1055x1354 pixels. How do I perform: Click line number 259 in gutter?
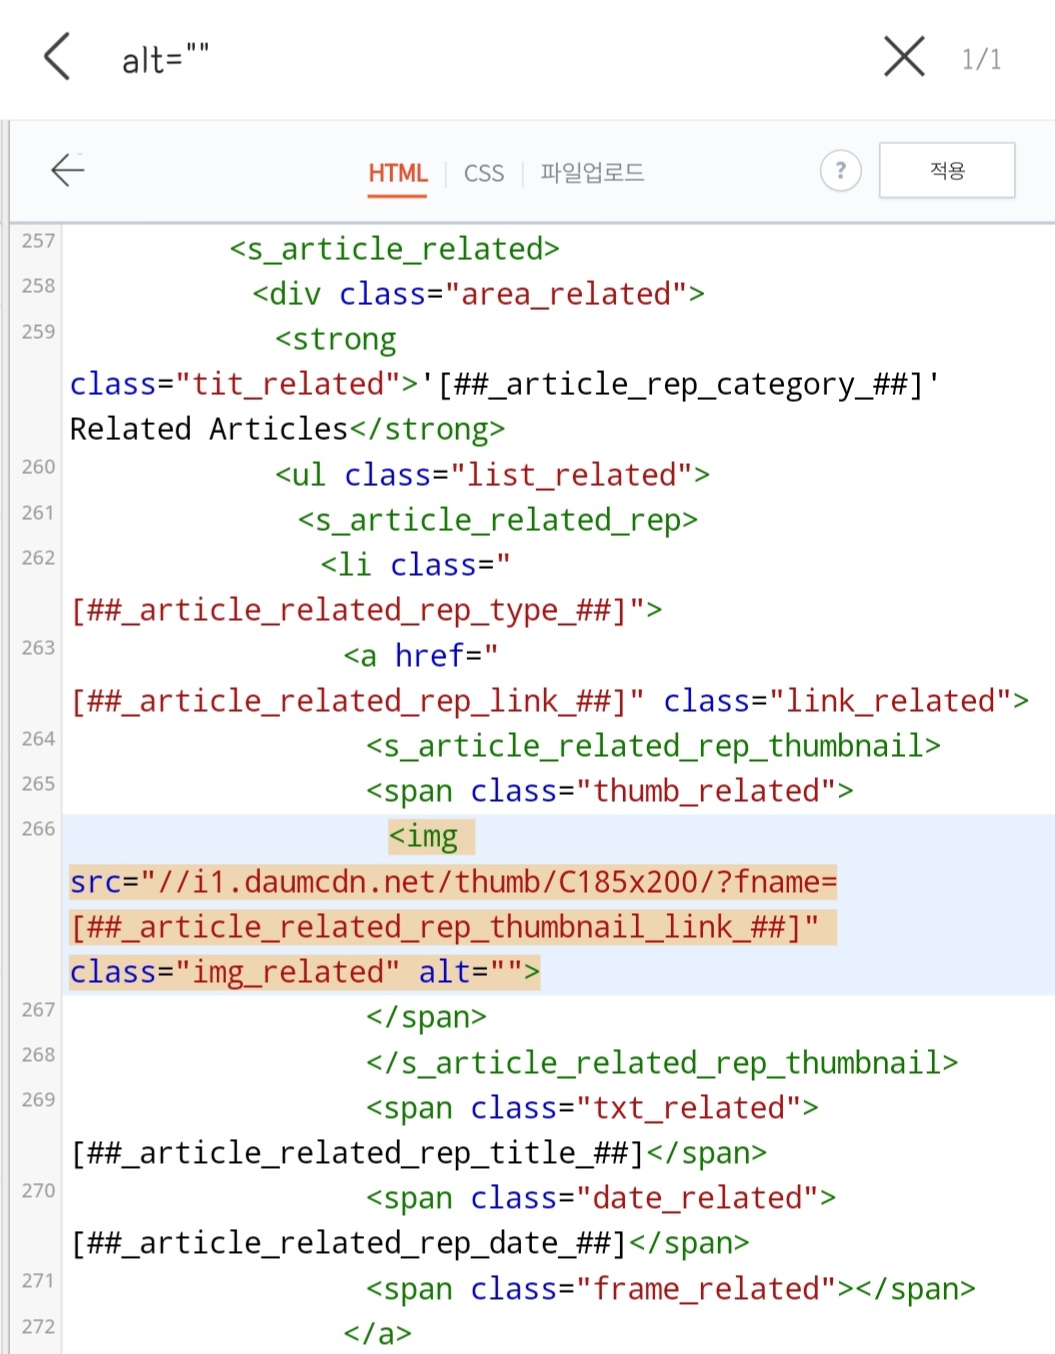pos(38,332)
